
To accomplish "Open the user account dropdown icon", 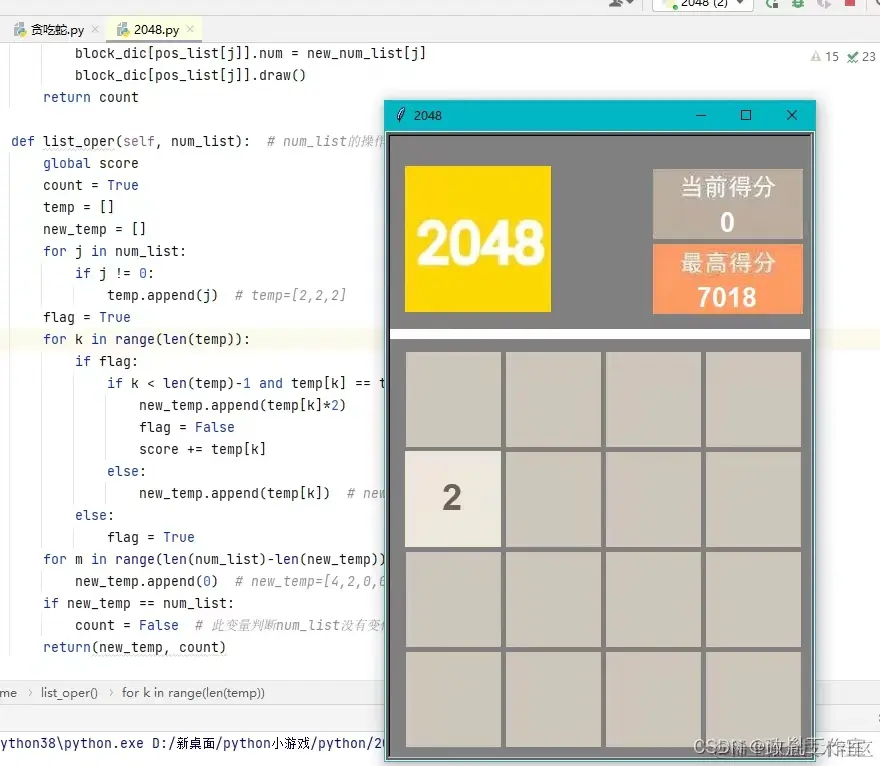I will coord(621,3).
